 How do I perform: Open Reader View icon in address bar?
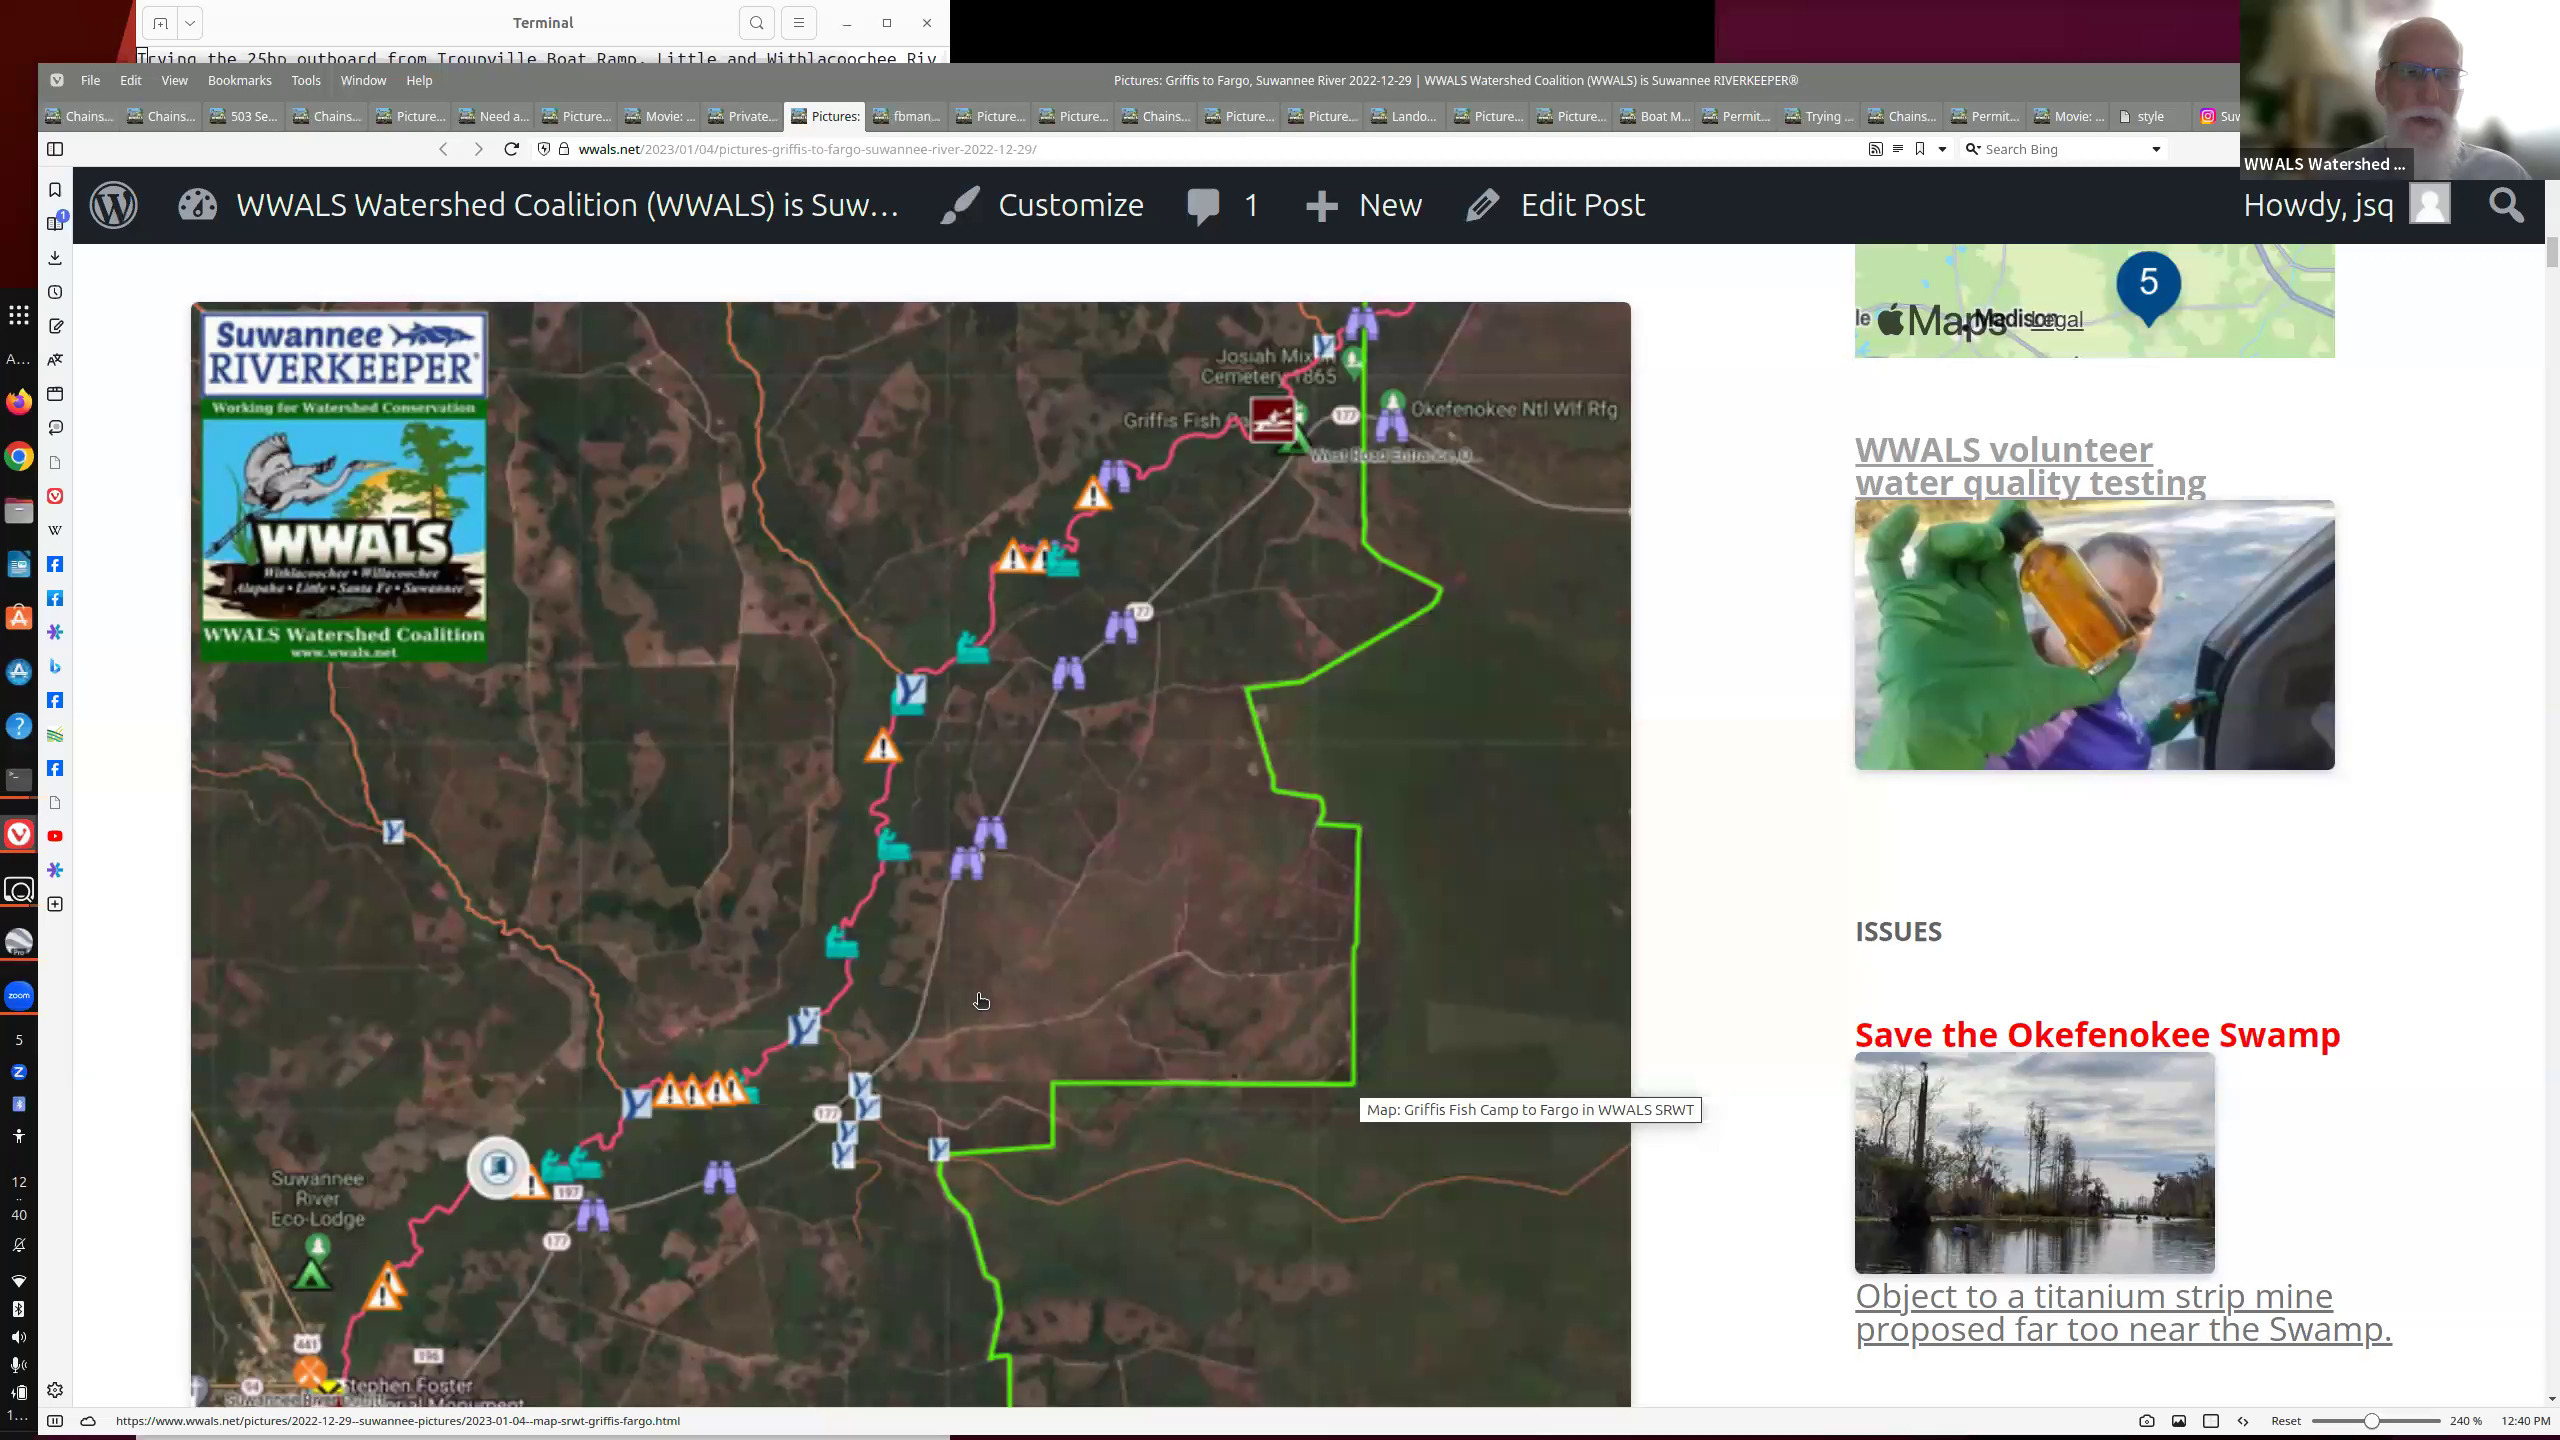tap(1897, 149)
